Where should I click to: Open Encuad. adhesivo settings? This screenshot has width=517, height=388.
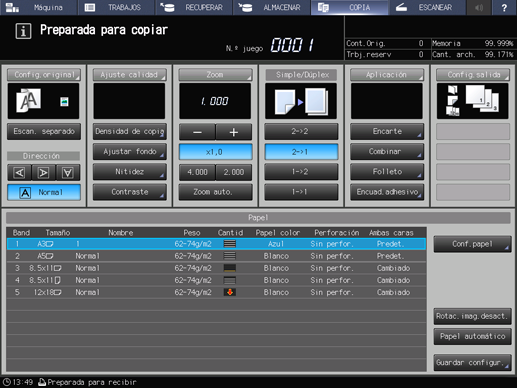tap(387, 192)
